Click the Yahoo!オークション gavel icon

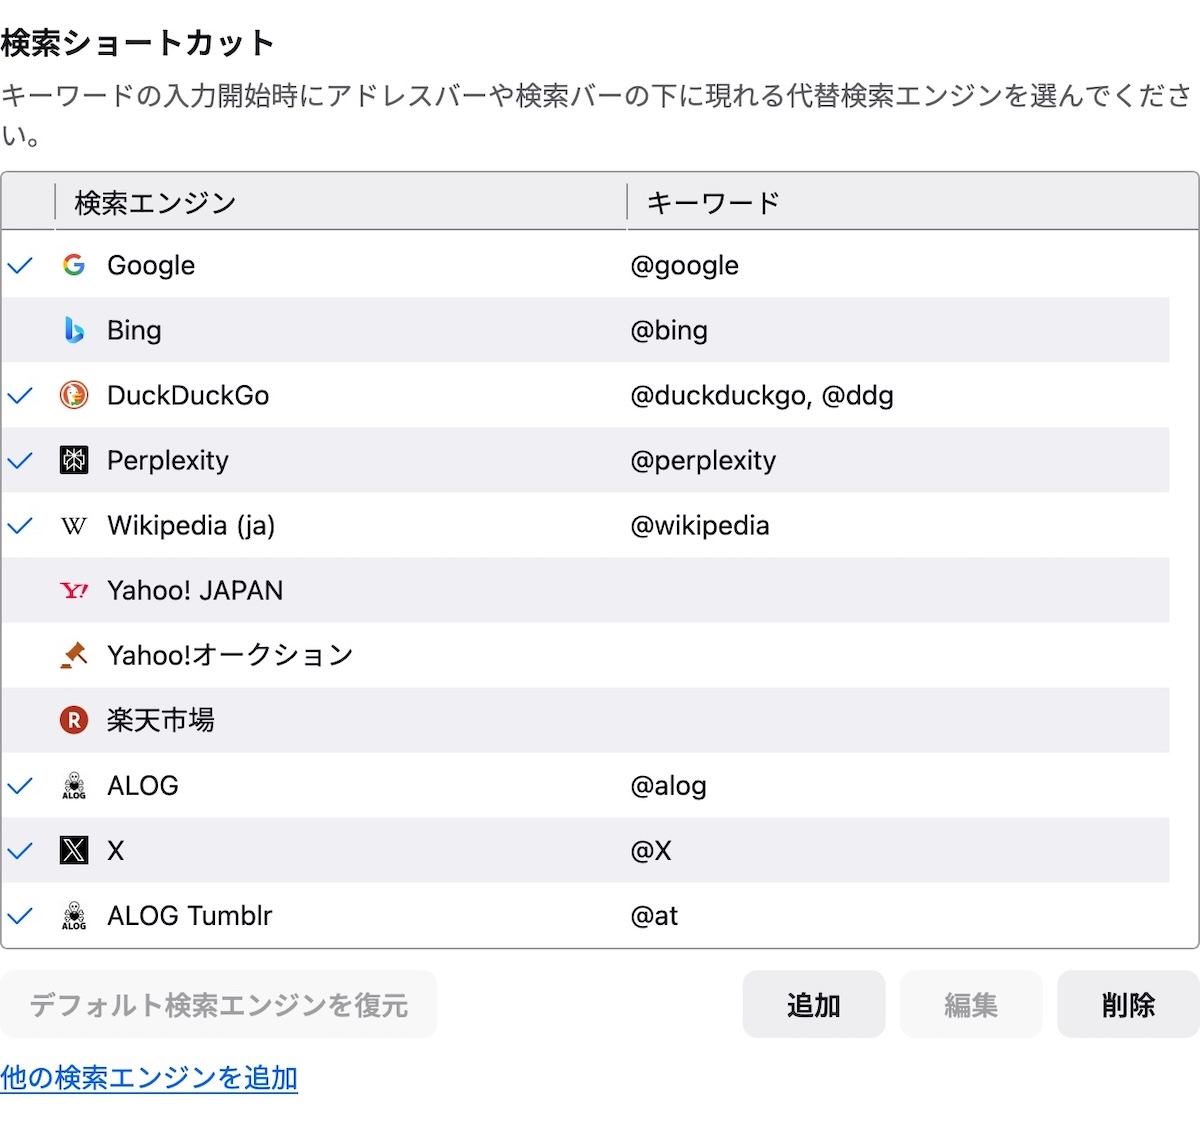tap(74, 655)
